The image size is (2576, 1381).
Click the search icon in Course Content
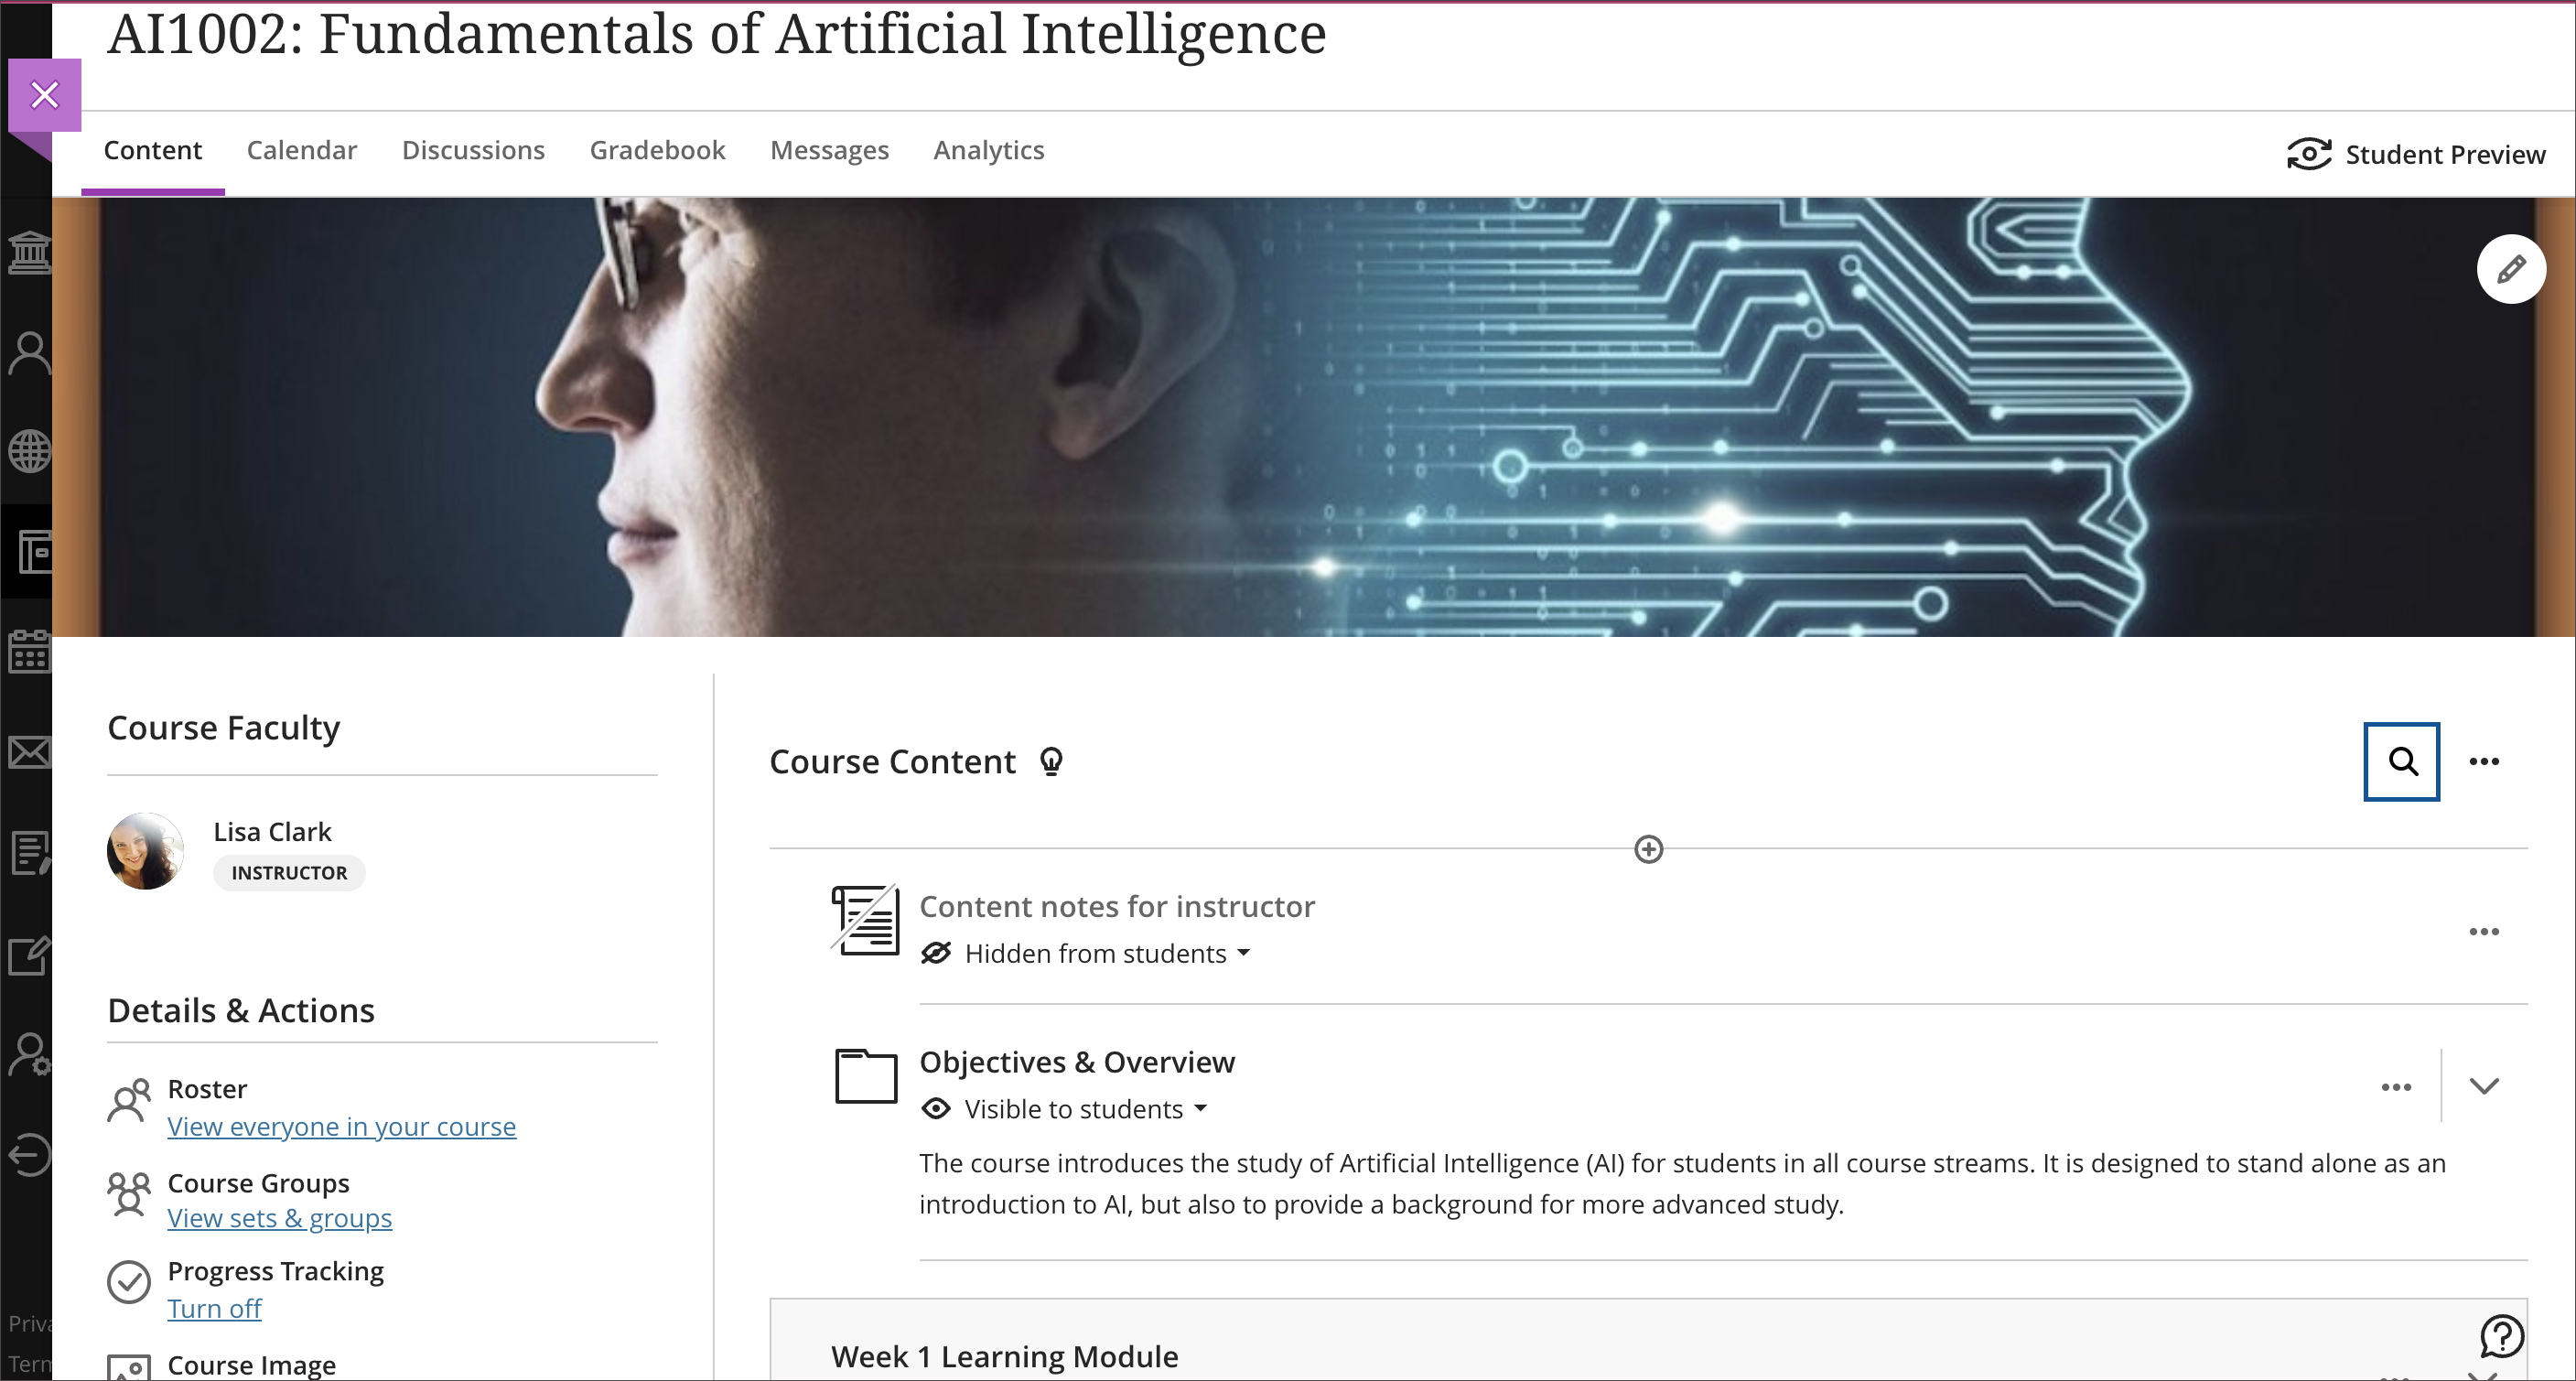2402,760
